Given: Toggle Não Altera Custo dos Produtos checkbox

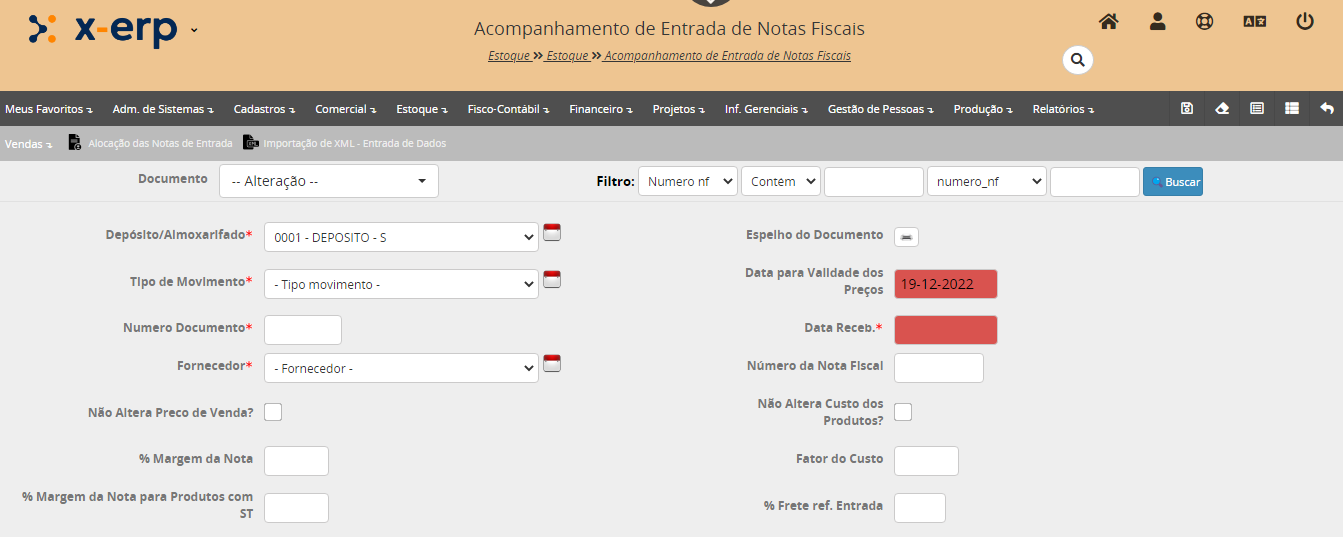Looking at the screenshot, I should point(903,412).
